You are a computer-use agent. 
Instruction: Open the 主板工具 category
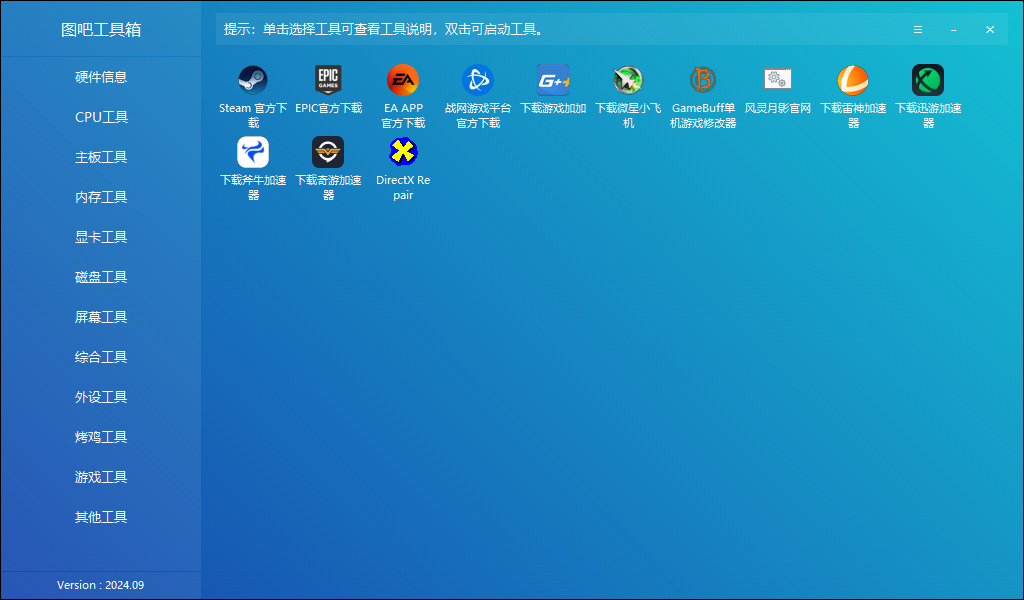101,157
